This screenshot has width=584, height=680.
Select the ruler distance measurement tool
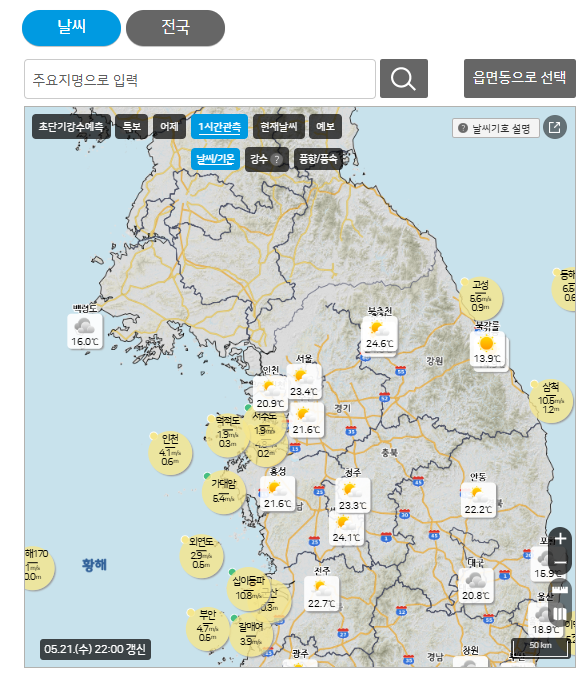tap(560, 589)
